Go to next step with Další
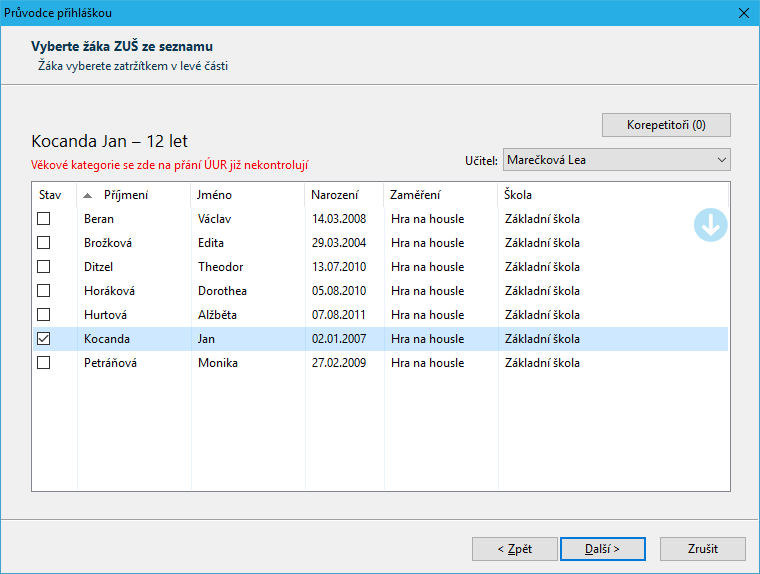 [601, 549]
